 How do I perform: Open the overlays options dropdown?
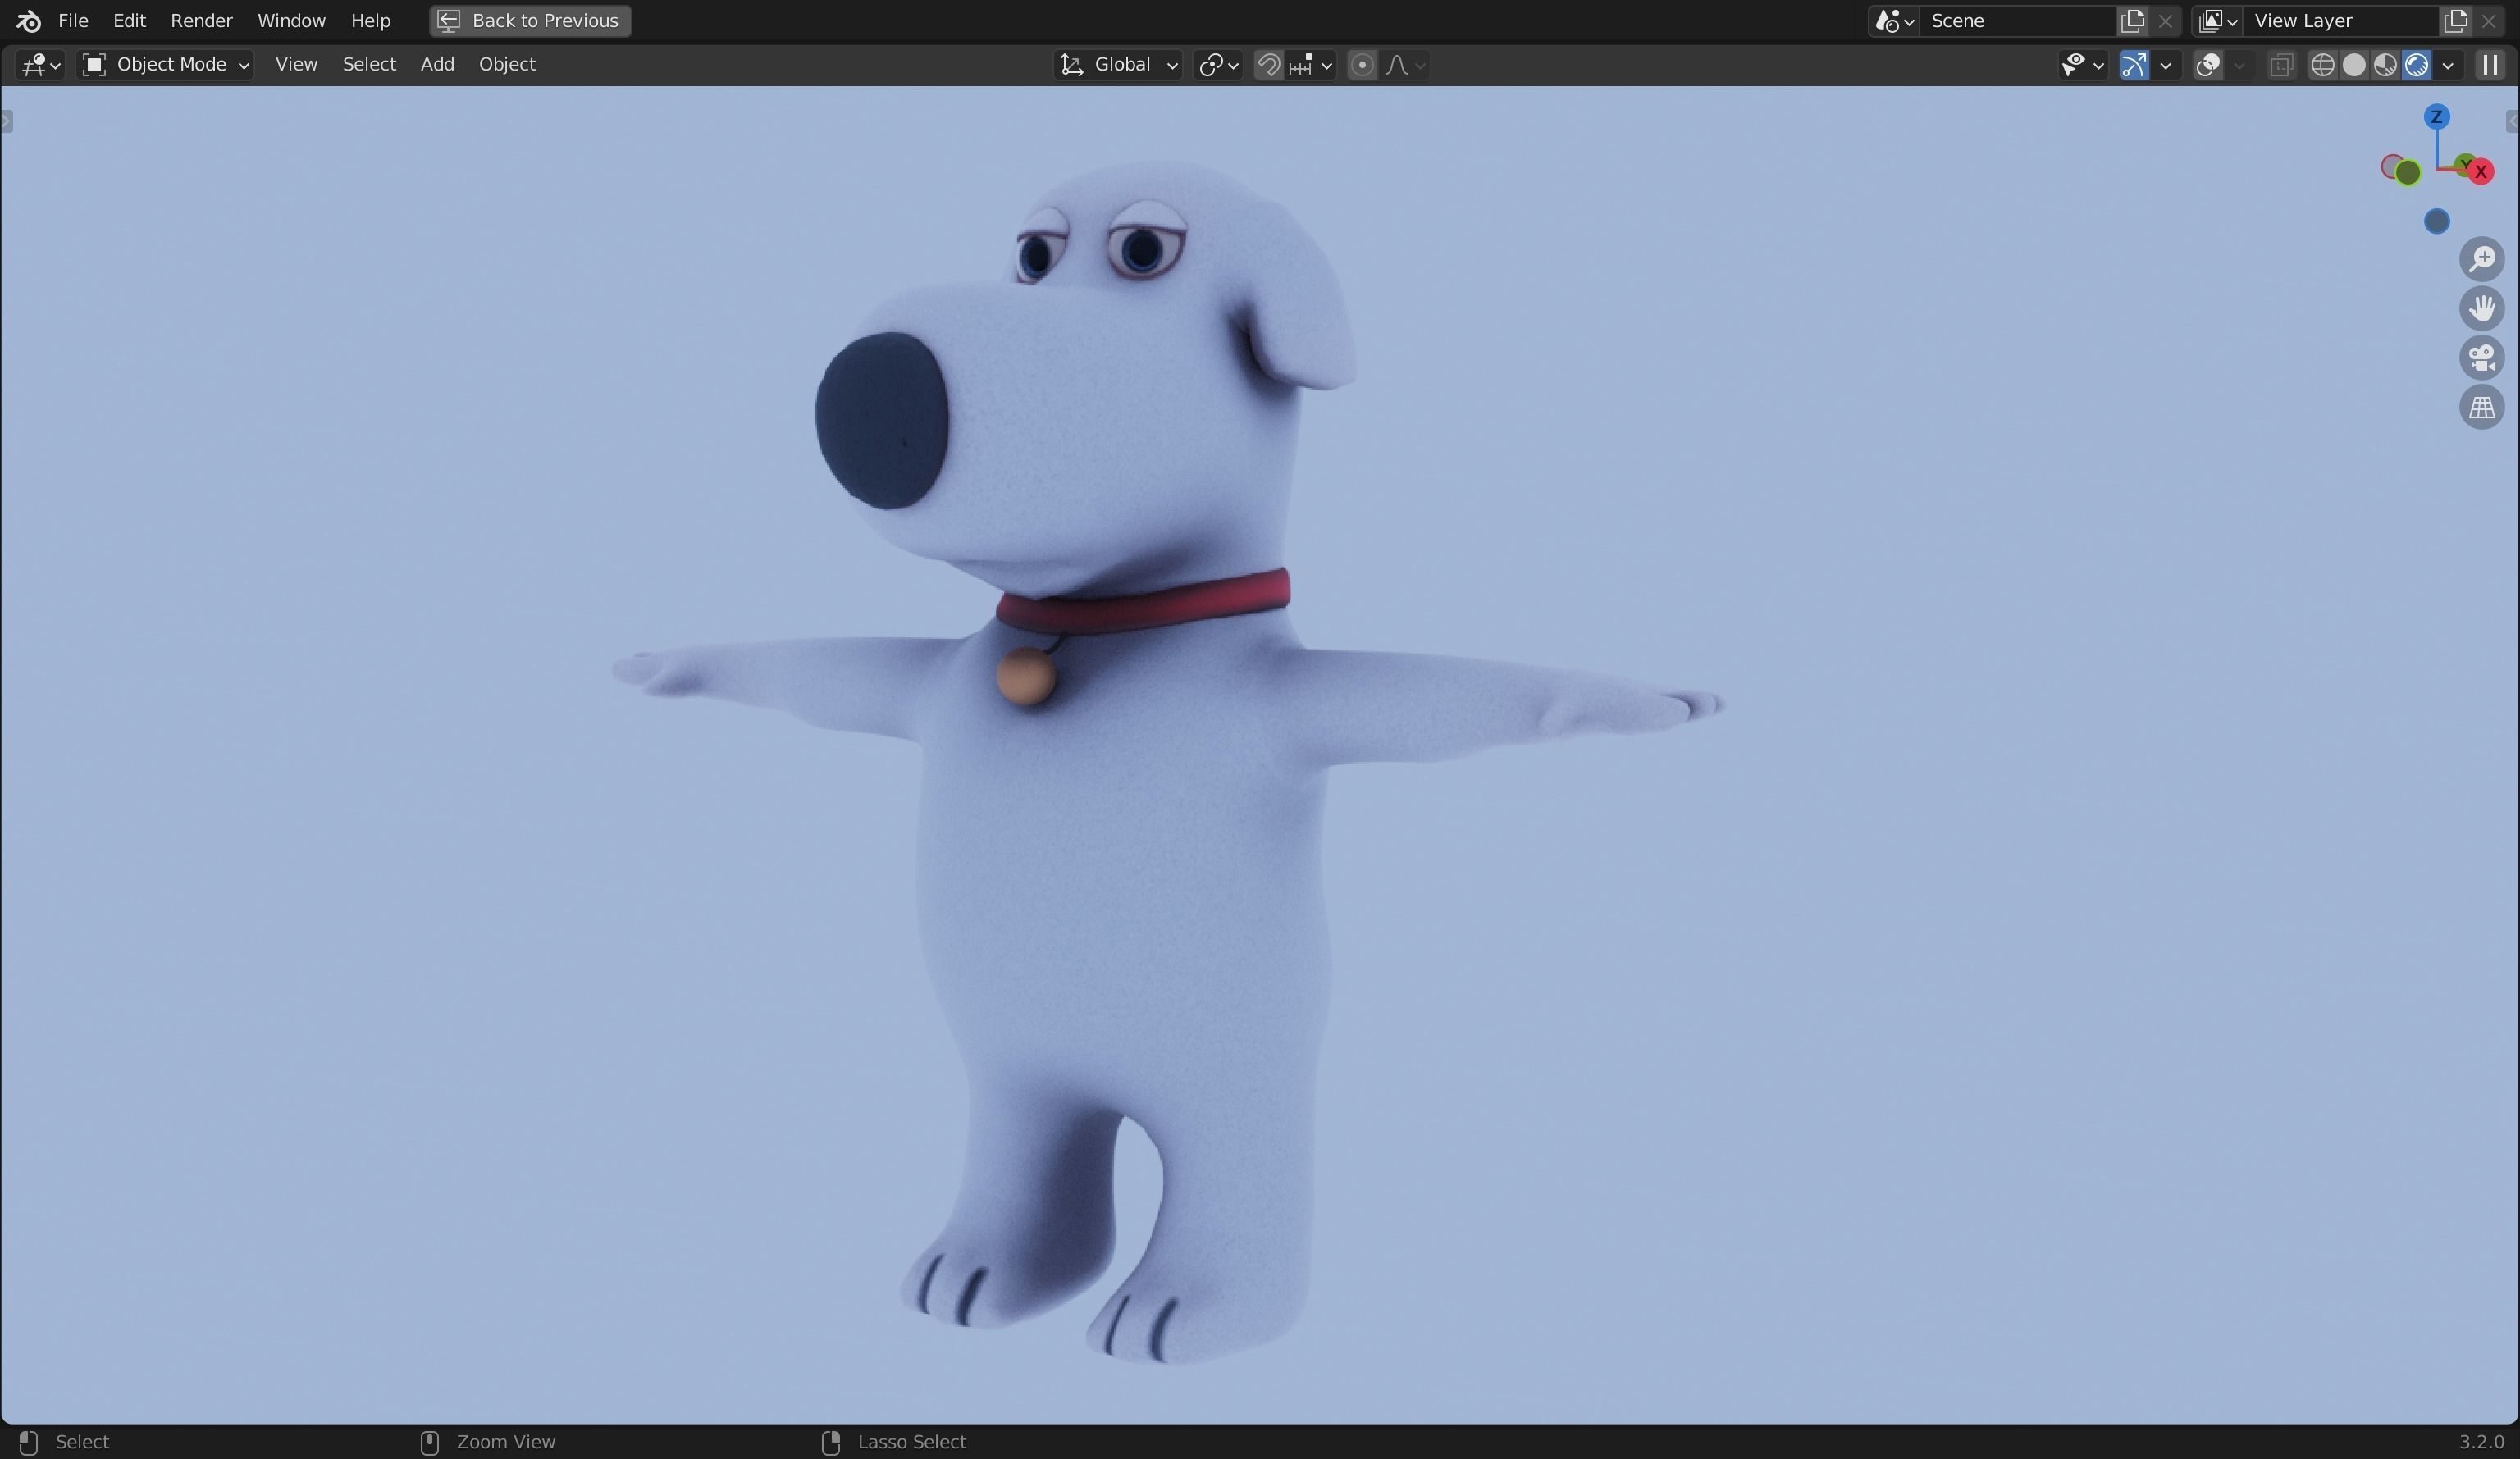click(2240, 65)
